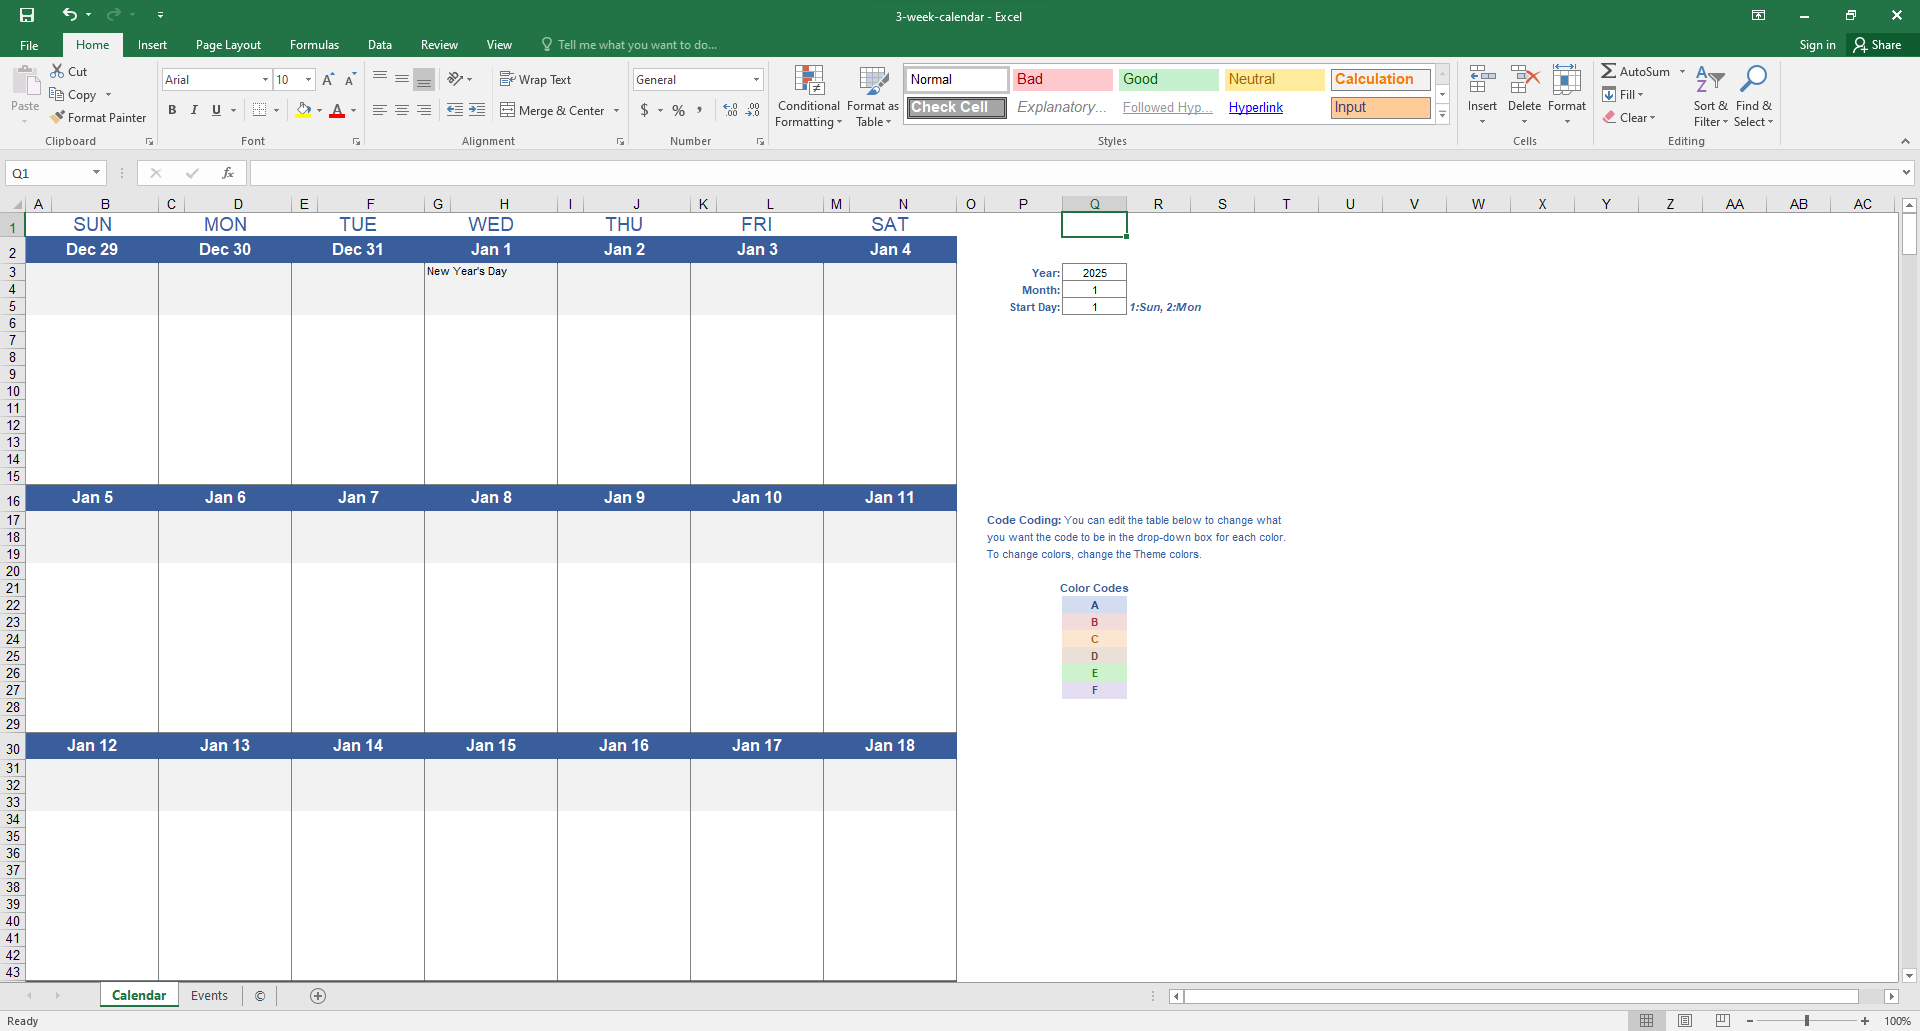Apply the Good cell style swatch

(x=1167, y=80)
